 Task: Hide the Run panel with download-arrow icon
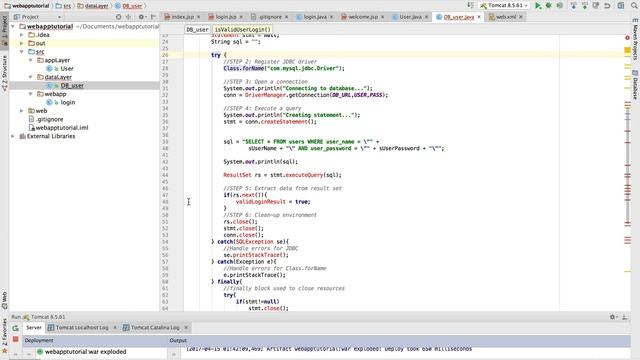625,317
